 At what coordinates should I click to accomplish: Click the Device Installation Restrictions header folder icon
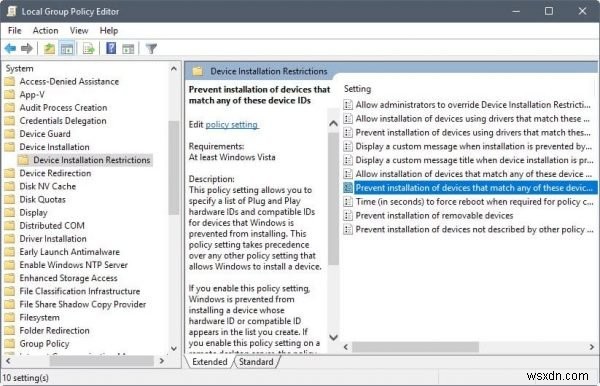click(197, 71)
